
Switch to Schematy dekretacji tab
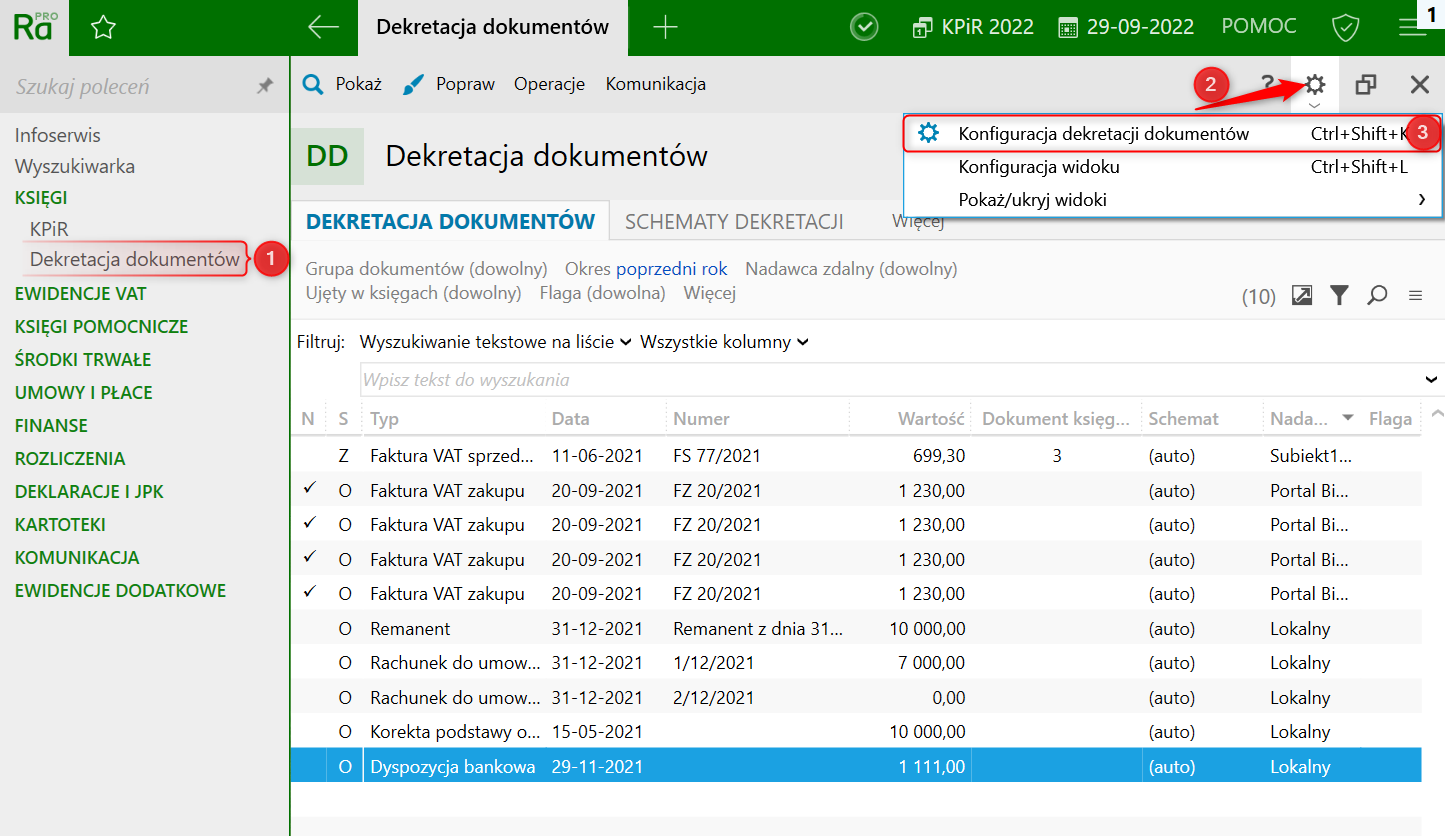(734, 222)
